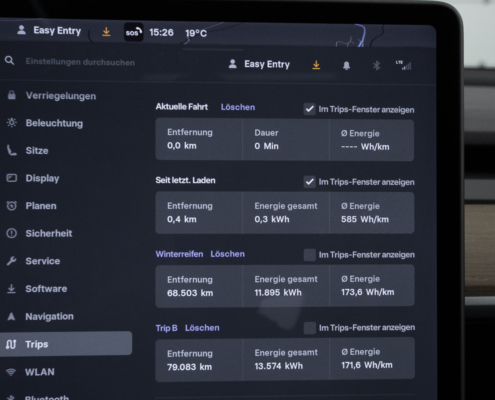
Task: Select the Software menu item
Action: tap(46, 289)
